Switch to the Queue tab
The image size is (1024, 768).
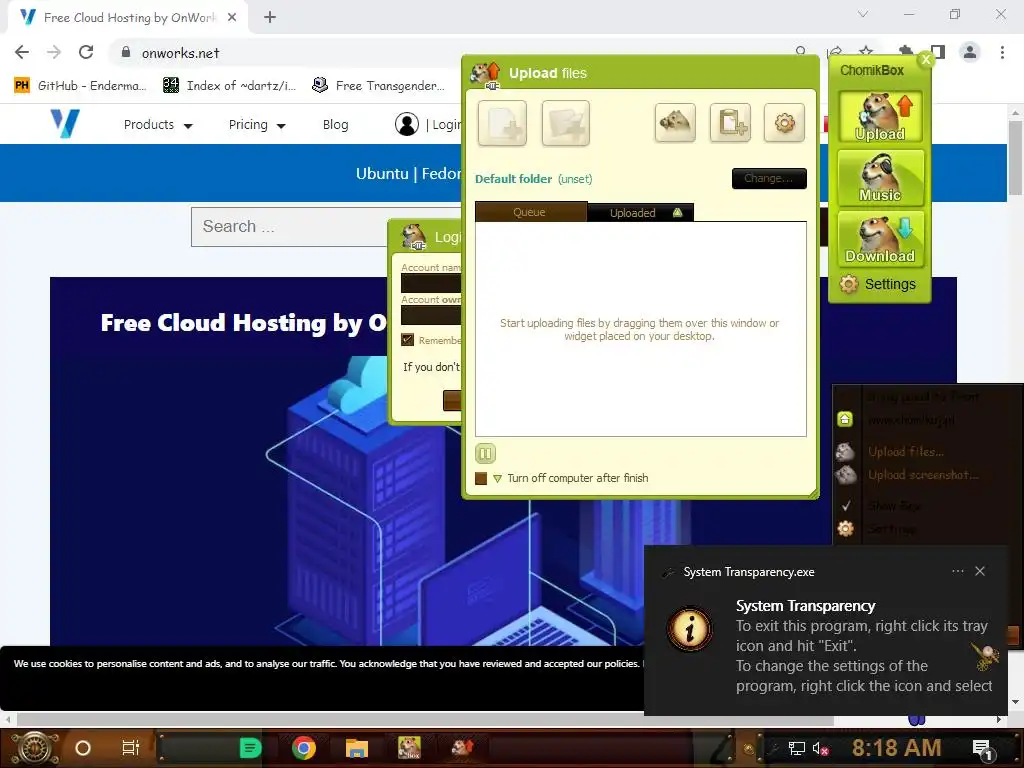[x=530, y=212]
